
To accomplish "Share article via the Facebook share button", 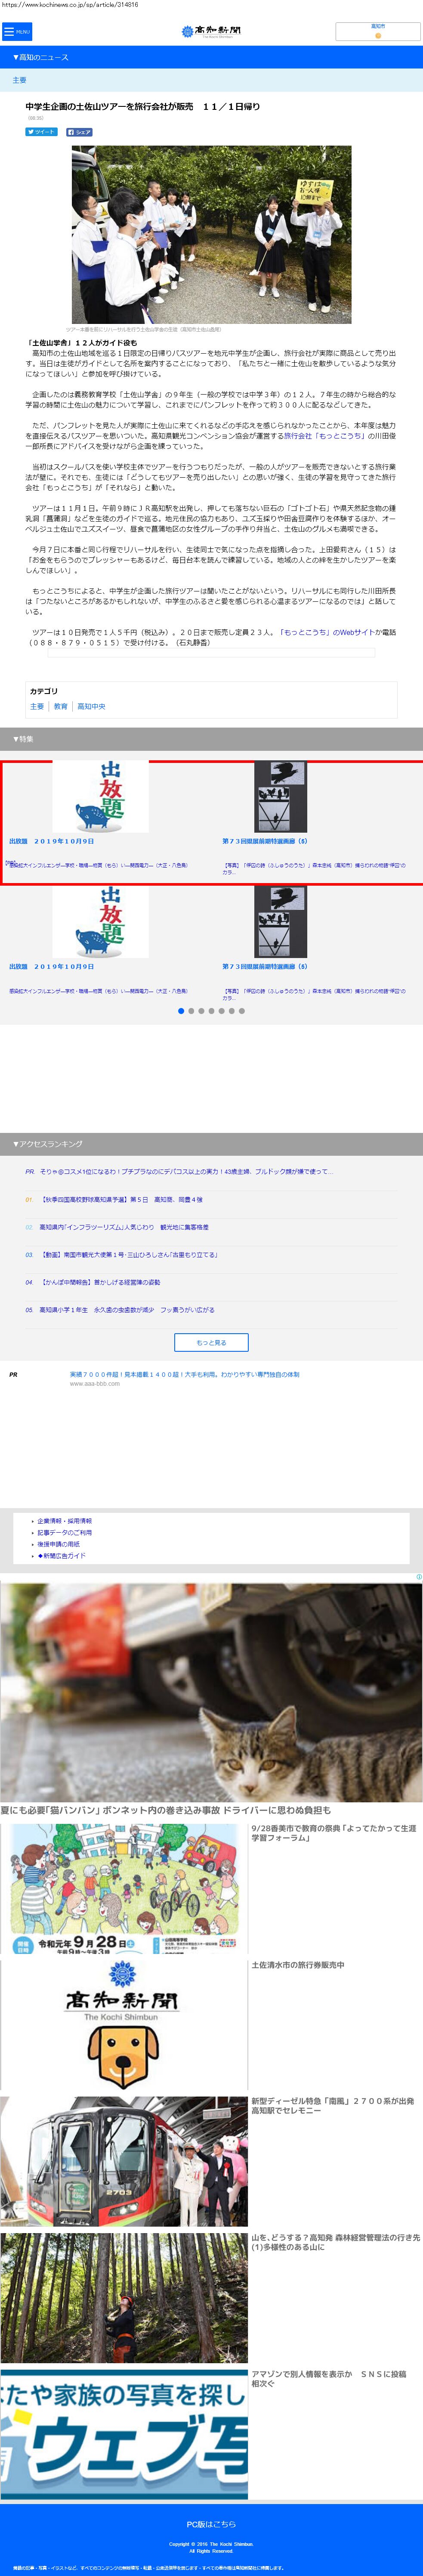I will pos(79,132).
